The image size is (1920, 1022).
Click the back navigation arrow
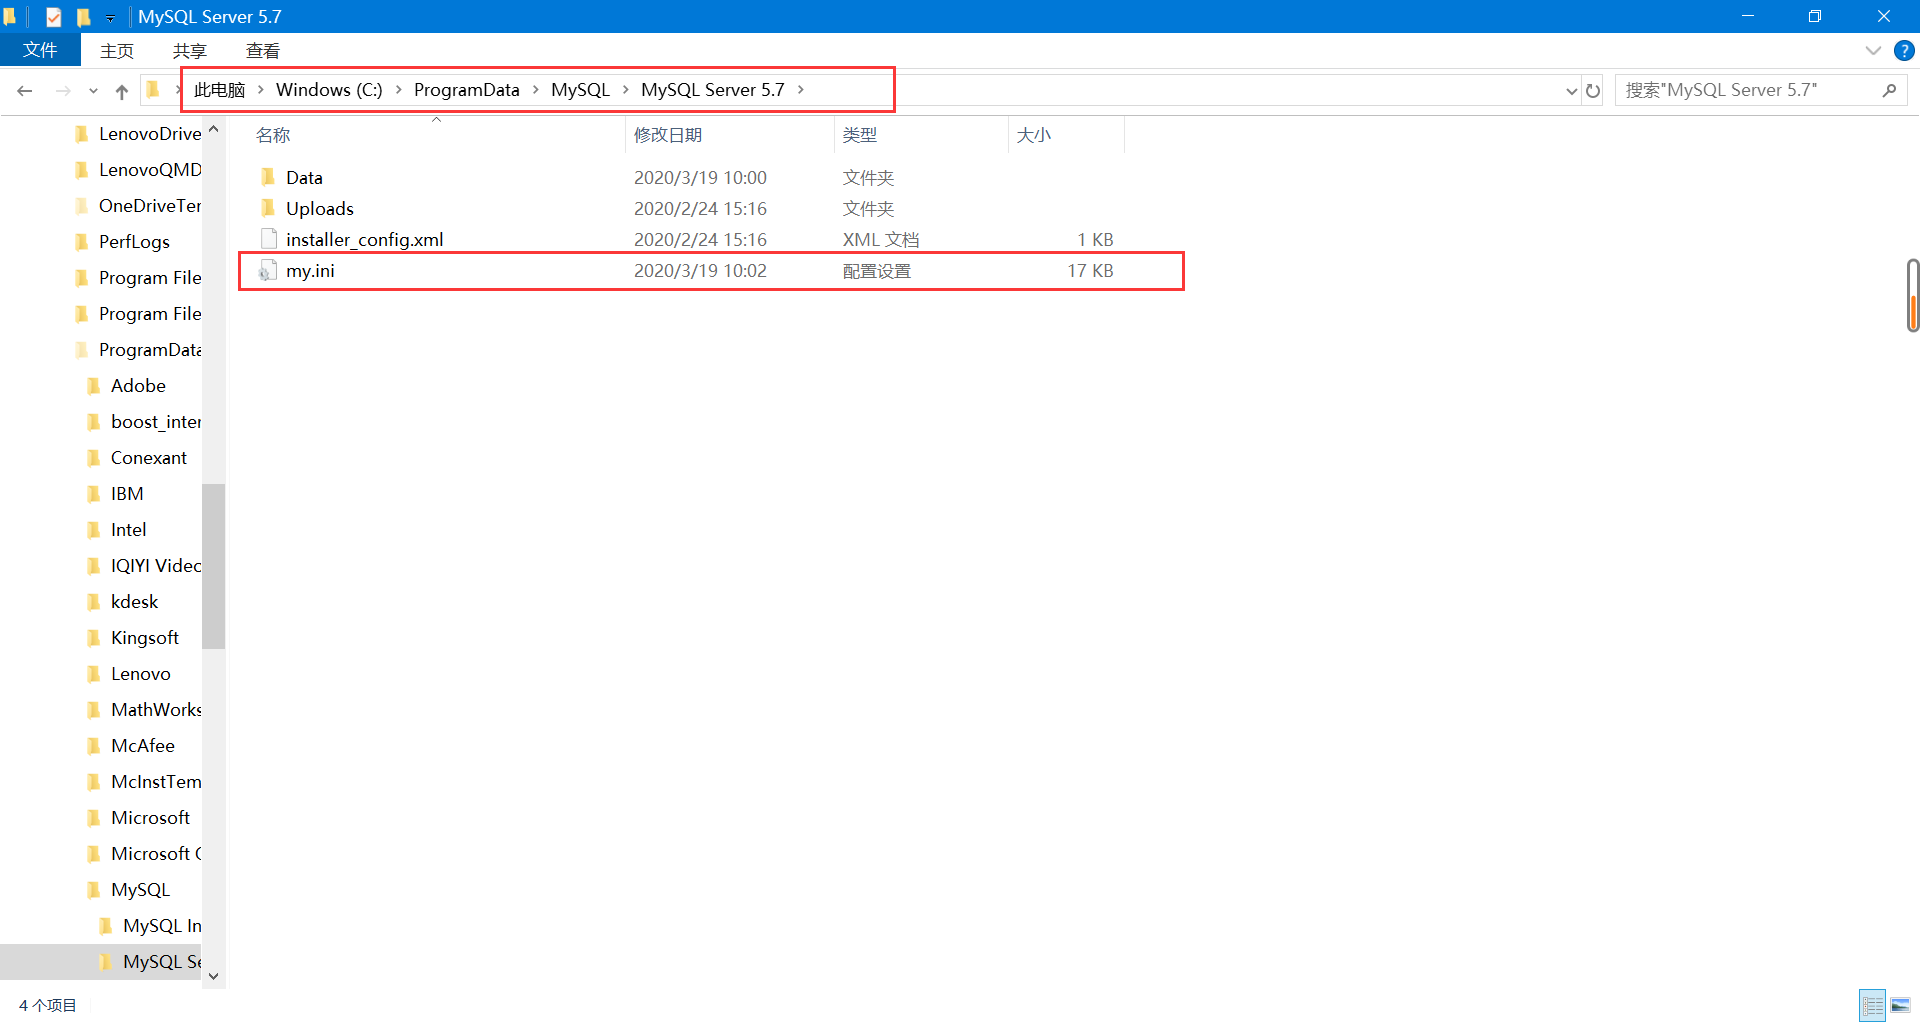coord(24,90)
